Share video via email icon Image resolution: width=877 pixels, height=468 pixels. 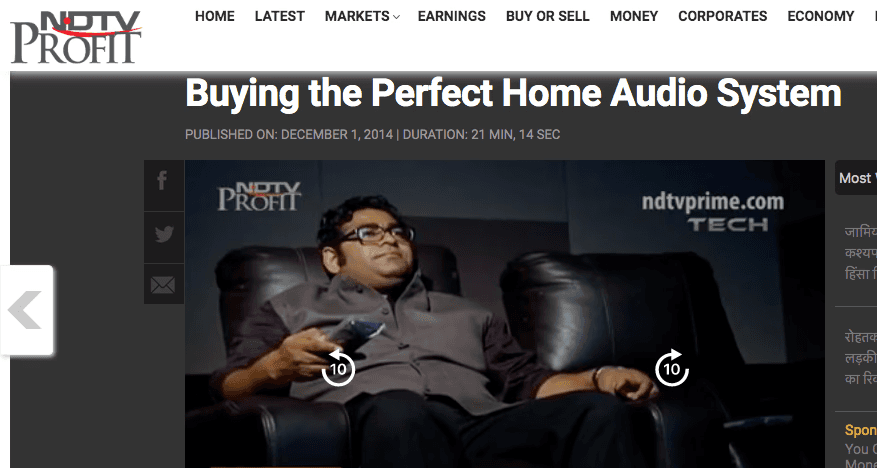pyautogui.click(x=164, y=284)
